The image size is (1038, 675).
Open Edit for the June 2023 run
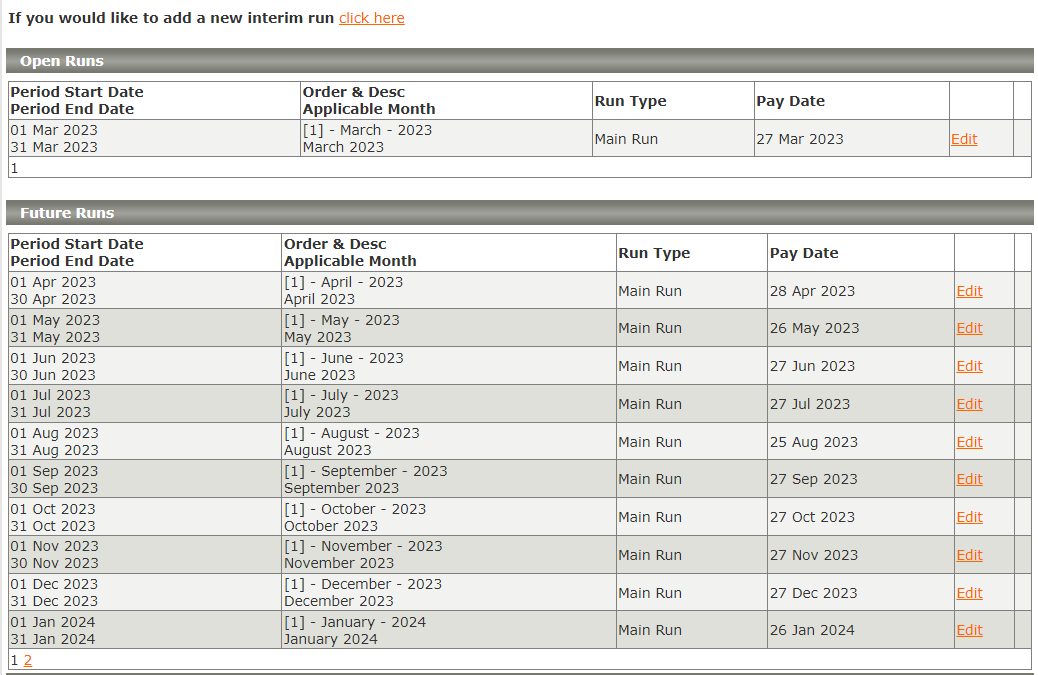[969, 366]
